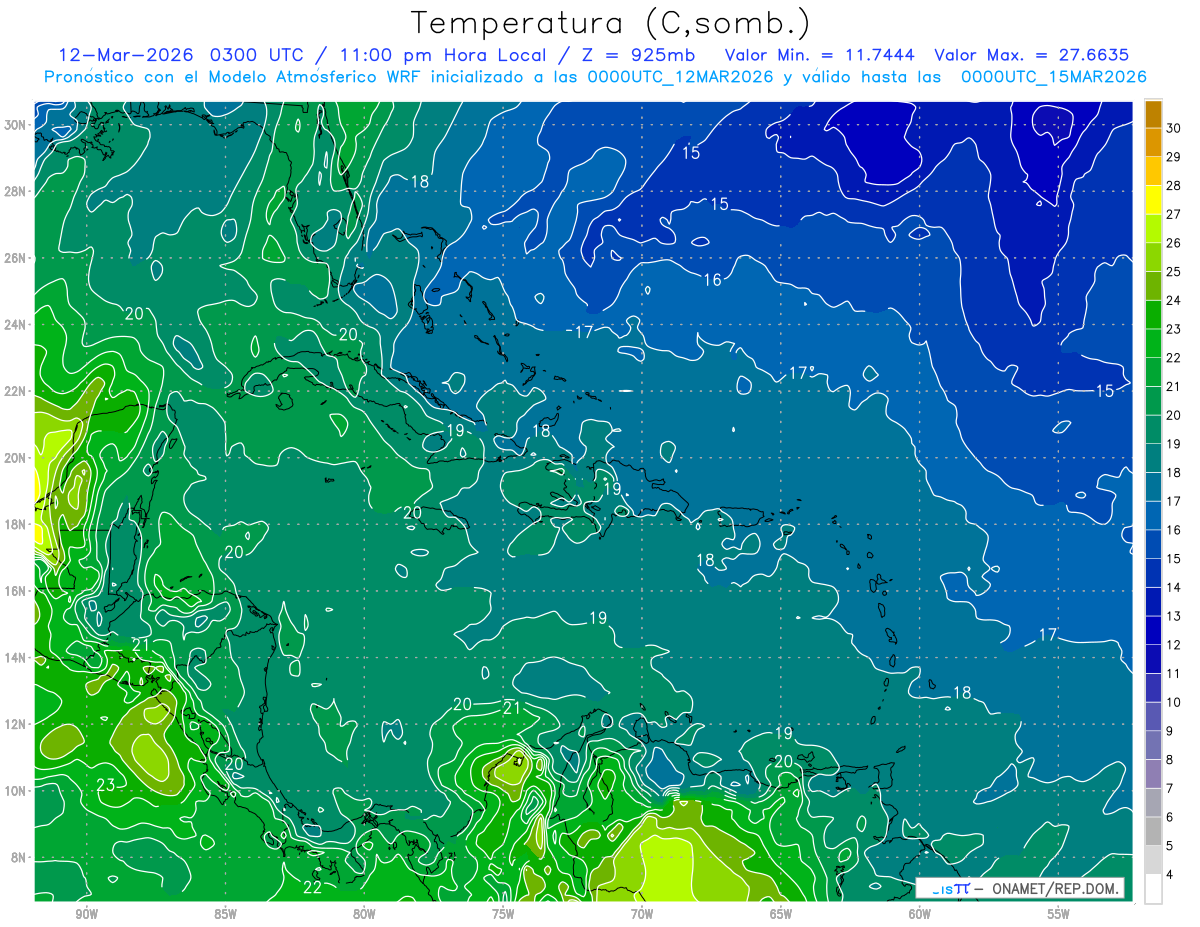Click the purple swatch between 7 and 8
The image size is (1200, 927).
1153,774
